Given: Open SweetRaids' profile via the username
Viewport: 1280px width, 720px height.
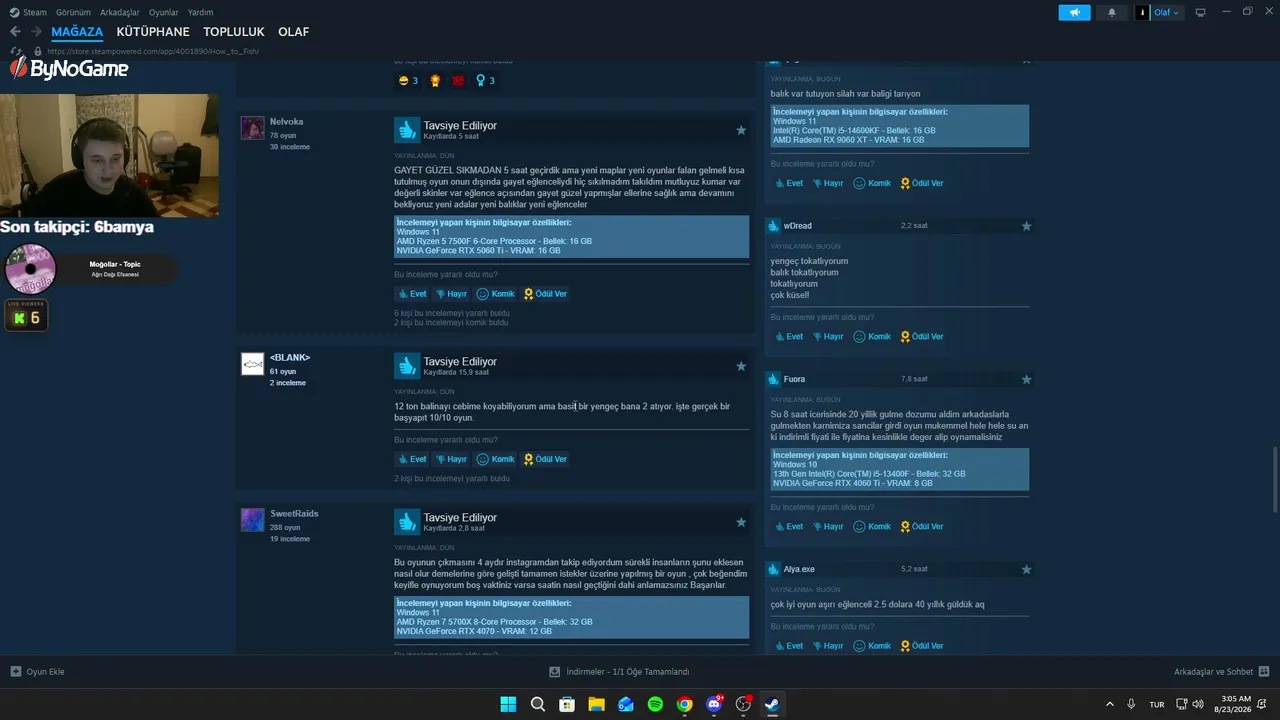Looking at the screenshot, I should 294,514.
